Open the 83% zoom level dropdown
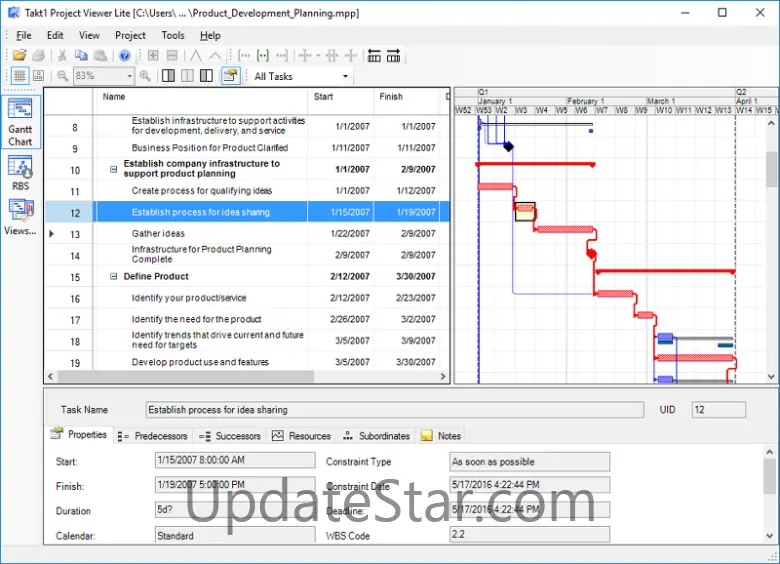The height and width of the screenshot is (564, 780). tap(129, 76)
